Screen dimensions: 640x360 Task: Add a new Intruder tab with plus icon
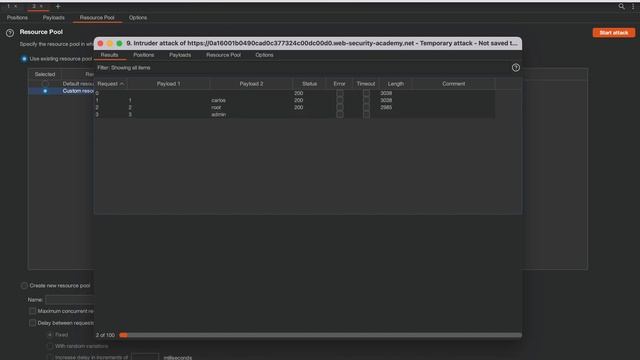click(58, 6)
